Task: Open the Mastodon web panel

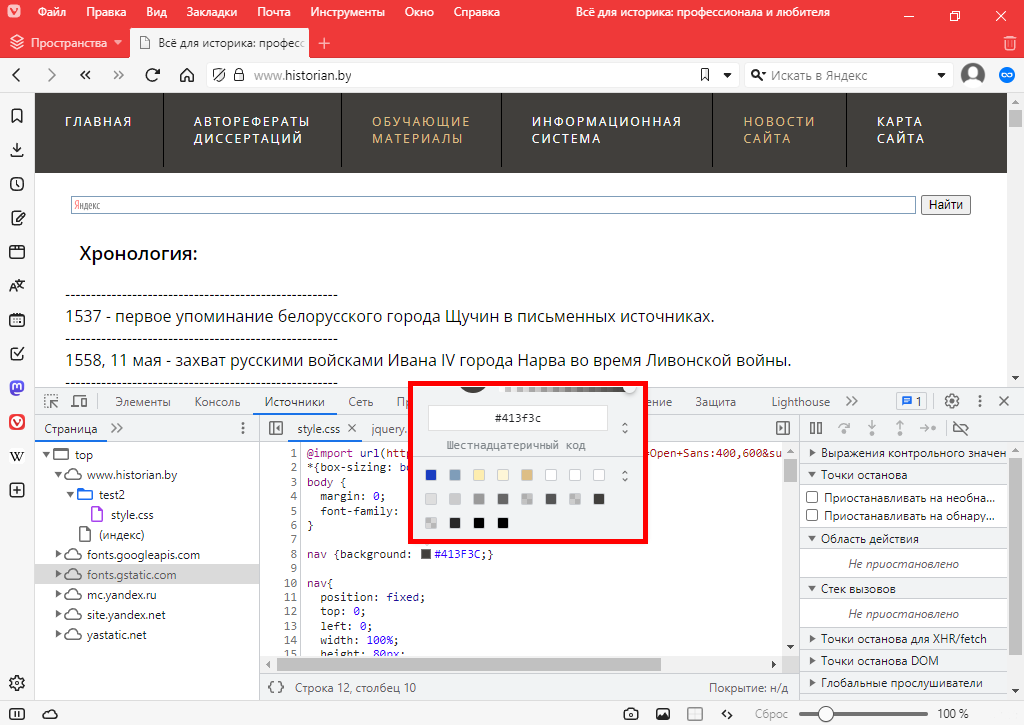Action: click(17, 388)
